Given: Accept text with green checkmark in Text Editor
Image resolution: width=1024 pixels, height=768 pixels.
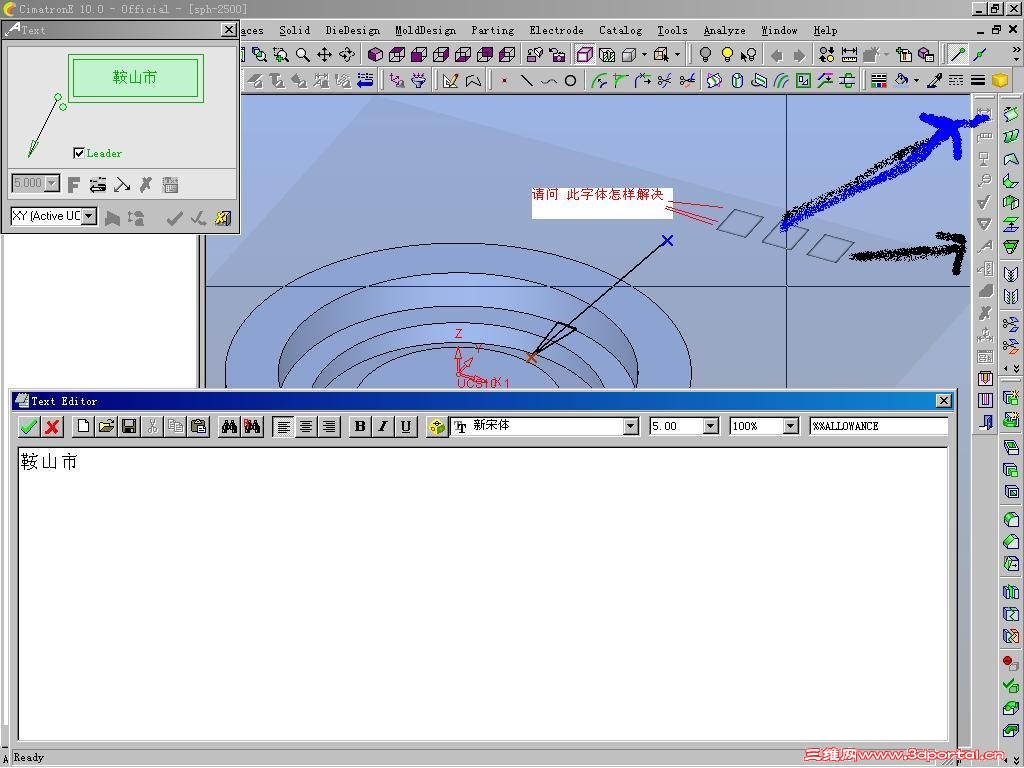Looking at the screenshot, I should [x=28, y=426].
